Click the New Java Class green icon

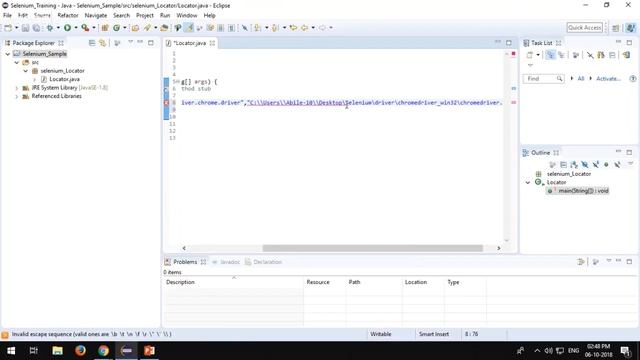(x=117, y=28)
